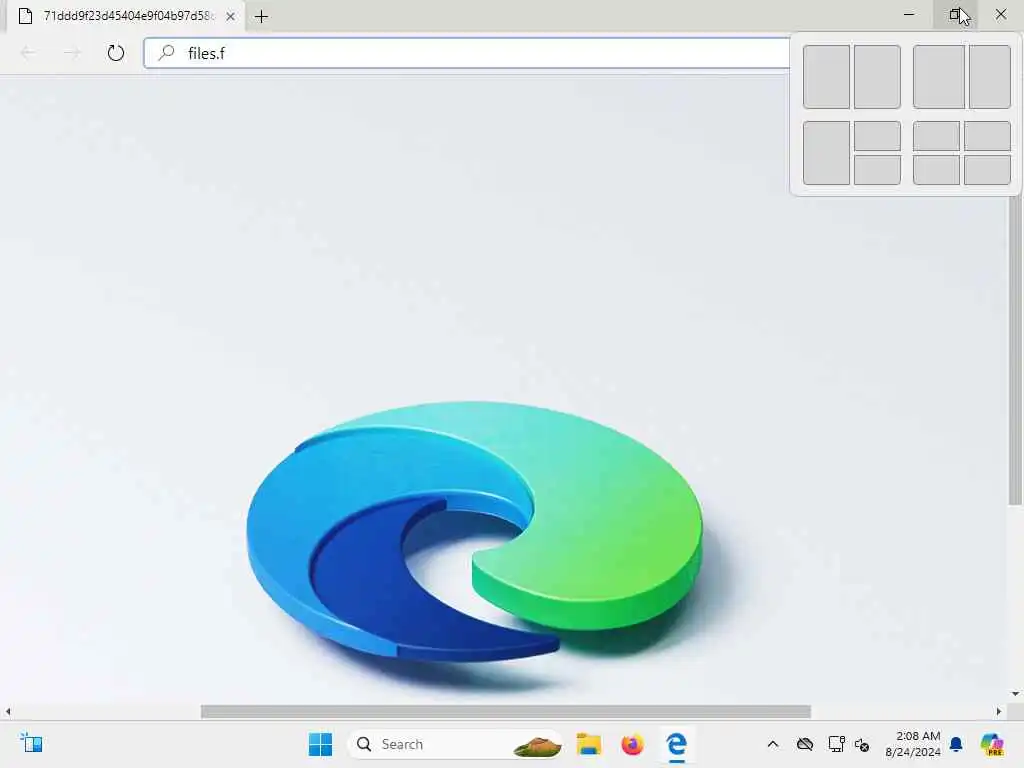Click the vertical scrollbar down arrow
Image resolution: width=1024 pixels, height=768 pixels.
[x=1015, y=694]
